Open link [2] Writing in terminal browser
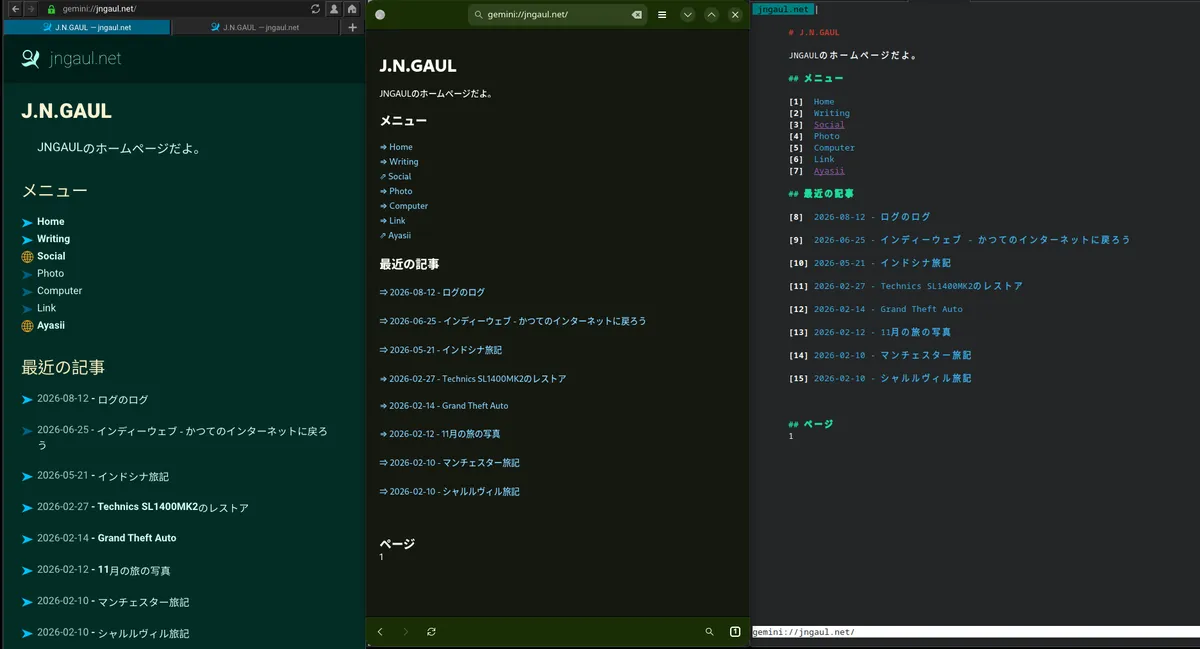This screenshot has height=649, width=1200. tap(831, 113)
